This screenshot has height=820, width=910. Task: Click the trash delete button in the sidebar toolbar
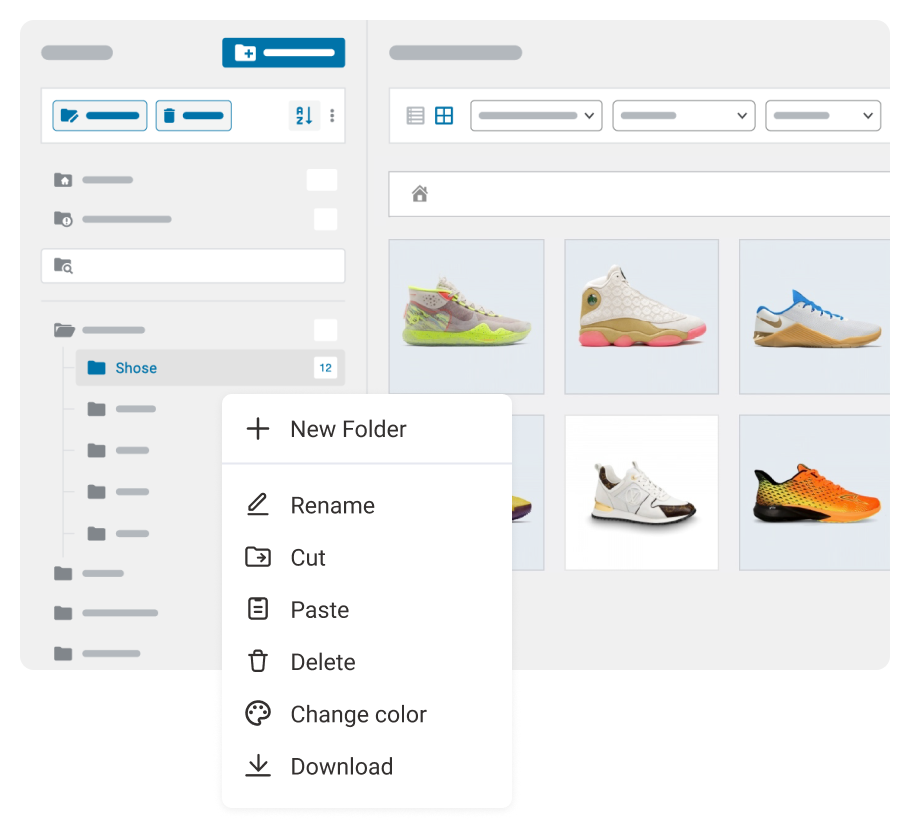[193, 115]
